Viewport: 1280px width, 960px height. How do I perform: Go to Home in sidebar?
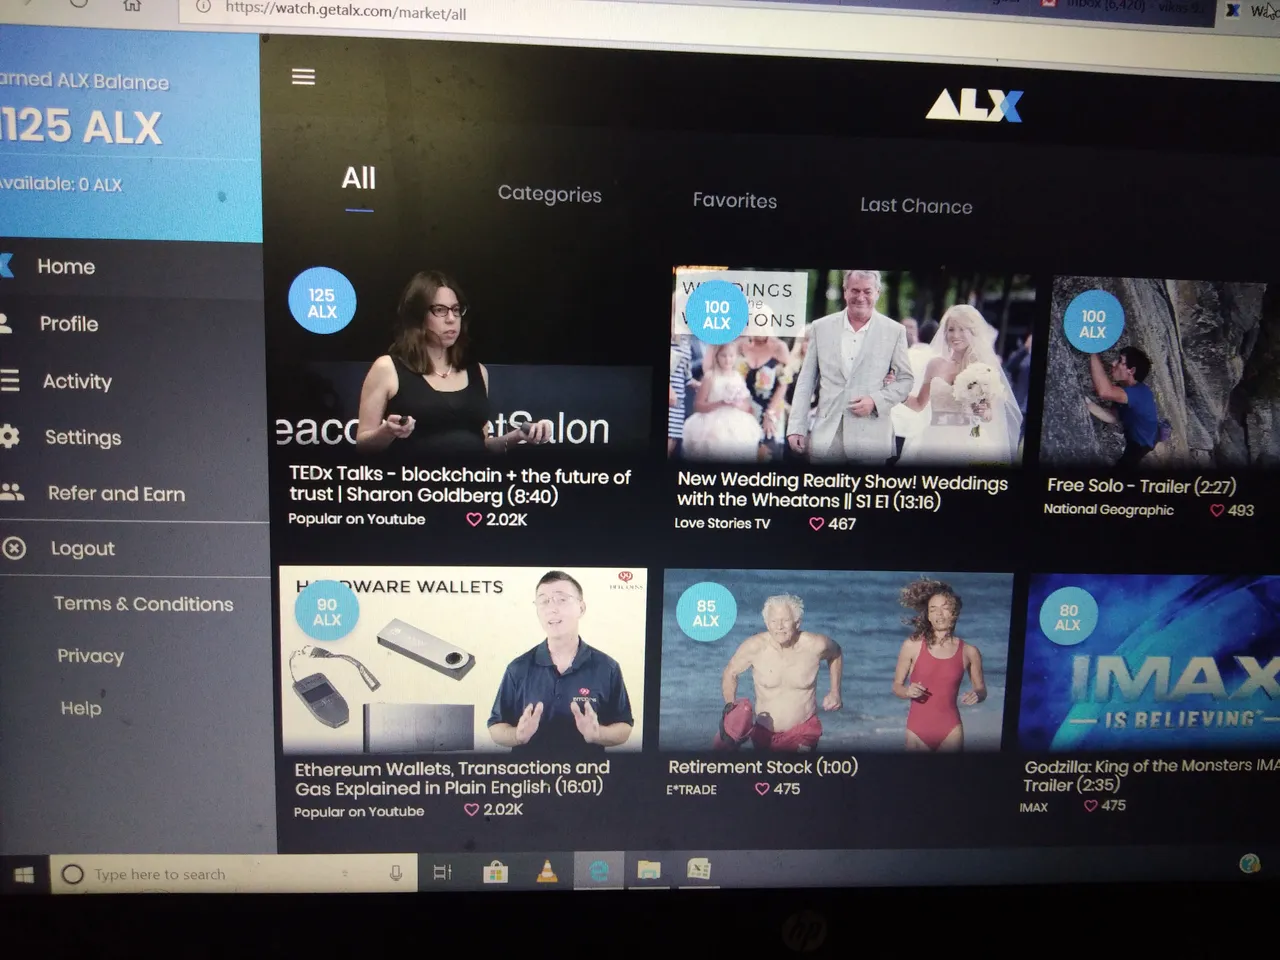coord(66,266)
